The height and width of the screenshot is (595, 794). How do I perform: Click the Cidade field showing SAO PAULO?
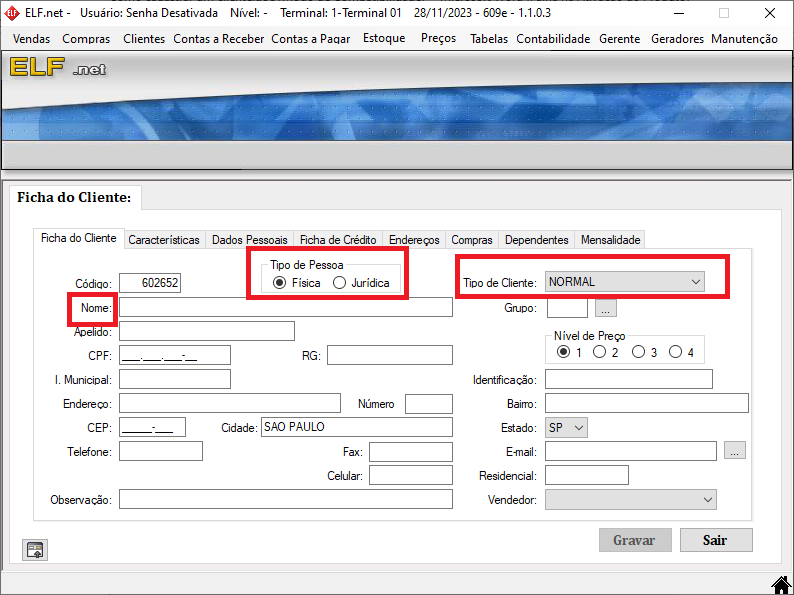click(356, 427)
